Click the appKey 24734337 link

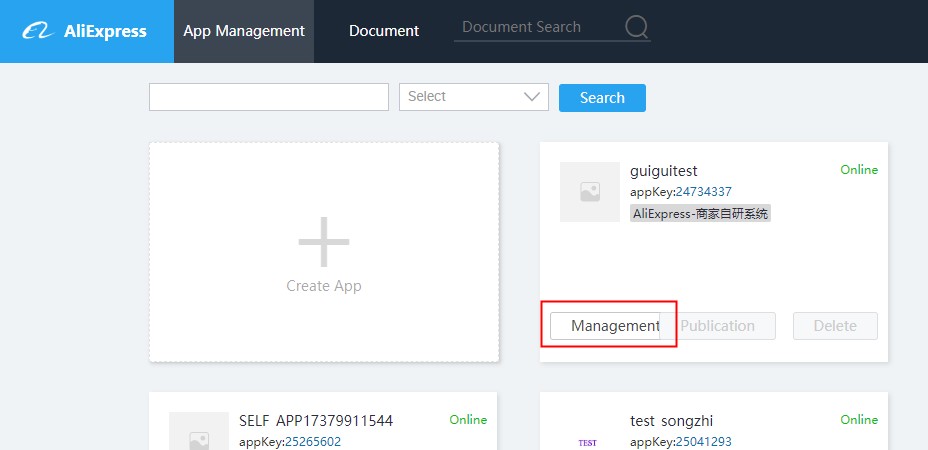(704, 192)
